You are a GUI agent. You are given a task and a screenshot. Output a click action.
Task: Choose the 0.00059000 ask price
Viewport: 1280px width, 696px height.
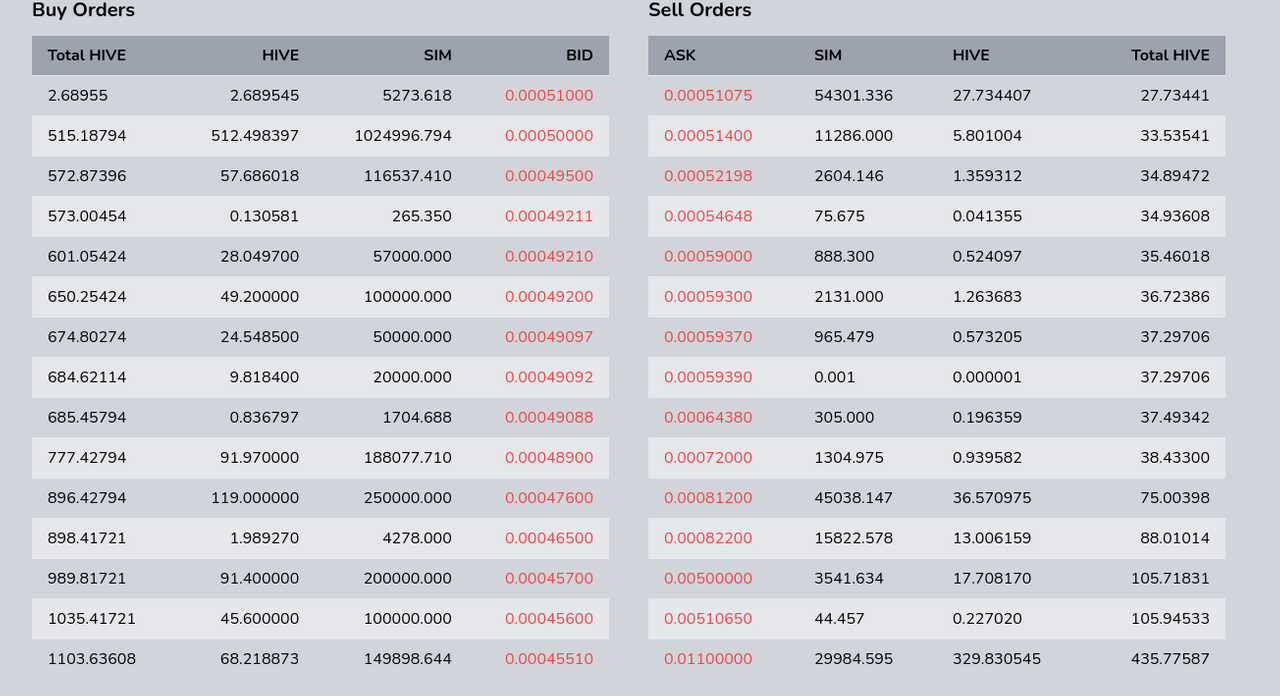708,256
